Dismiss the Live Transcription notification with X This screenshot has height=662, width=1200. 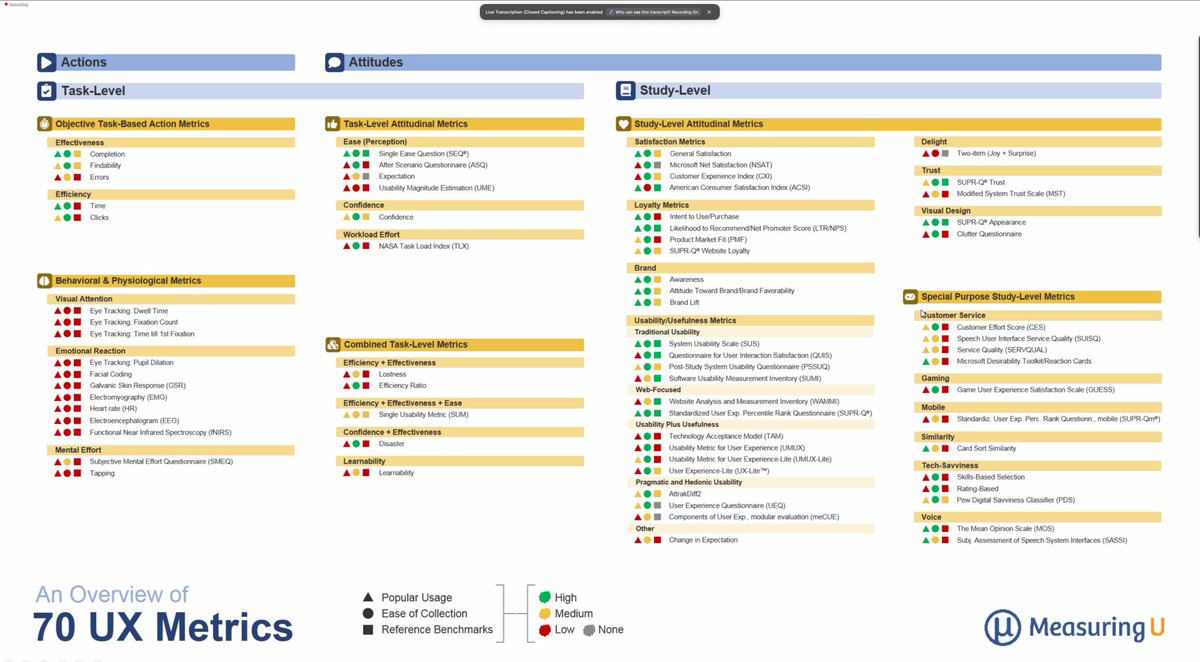click(709, 12)
